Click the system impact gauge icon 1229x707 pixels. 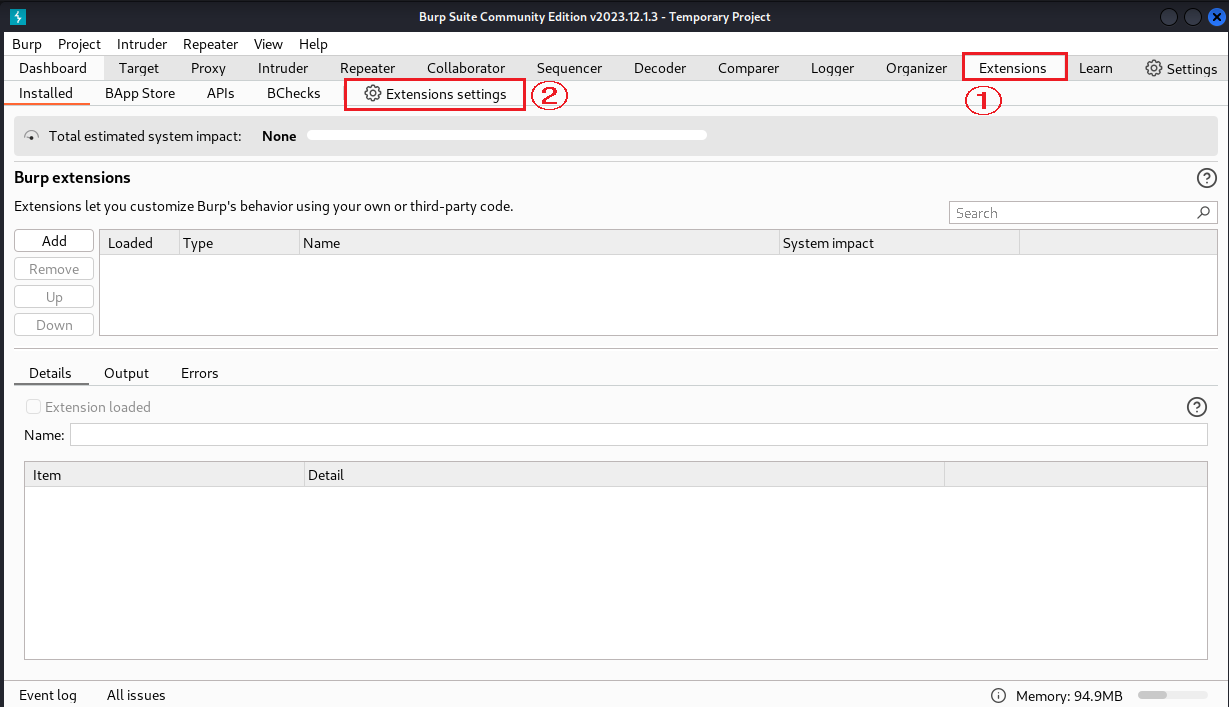tap(31, 136)
